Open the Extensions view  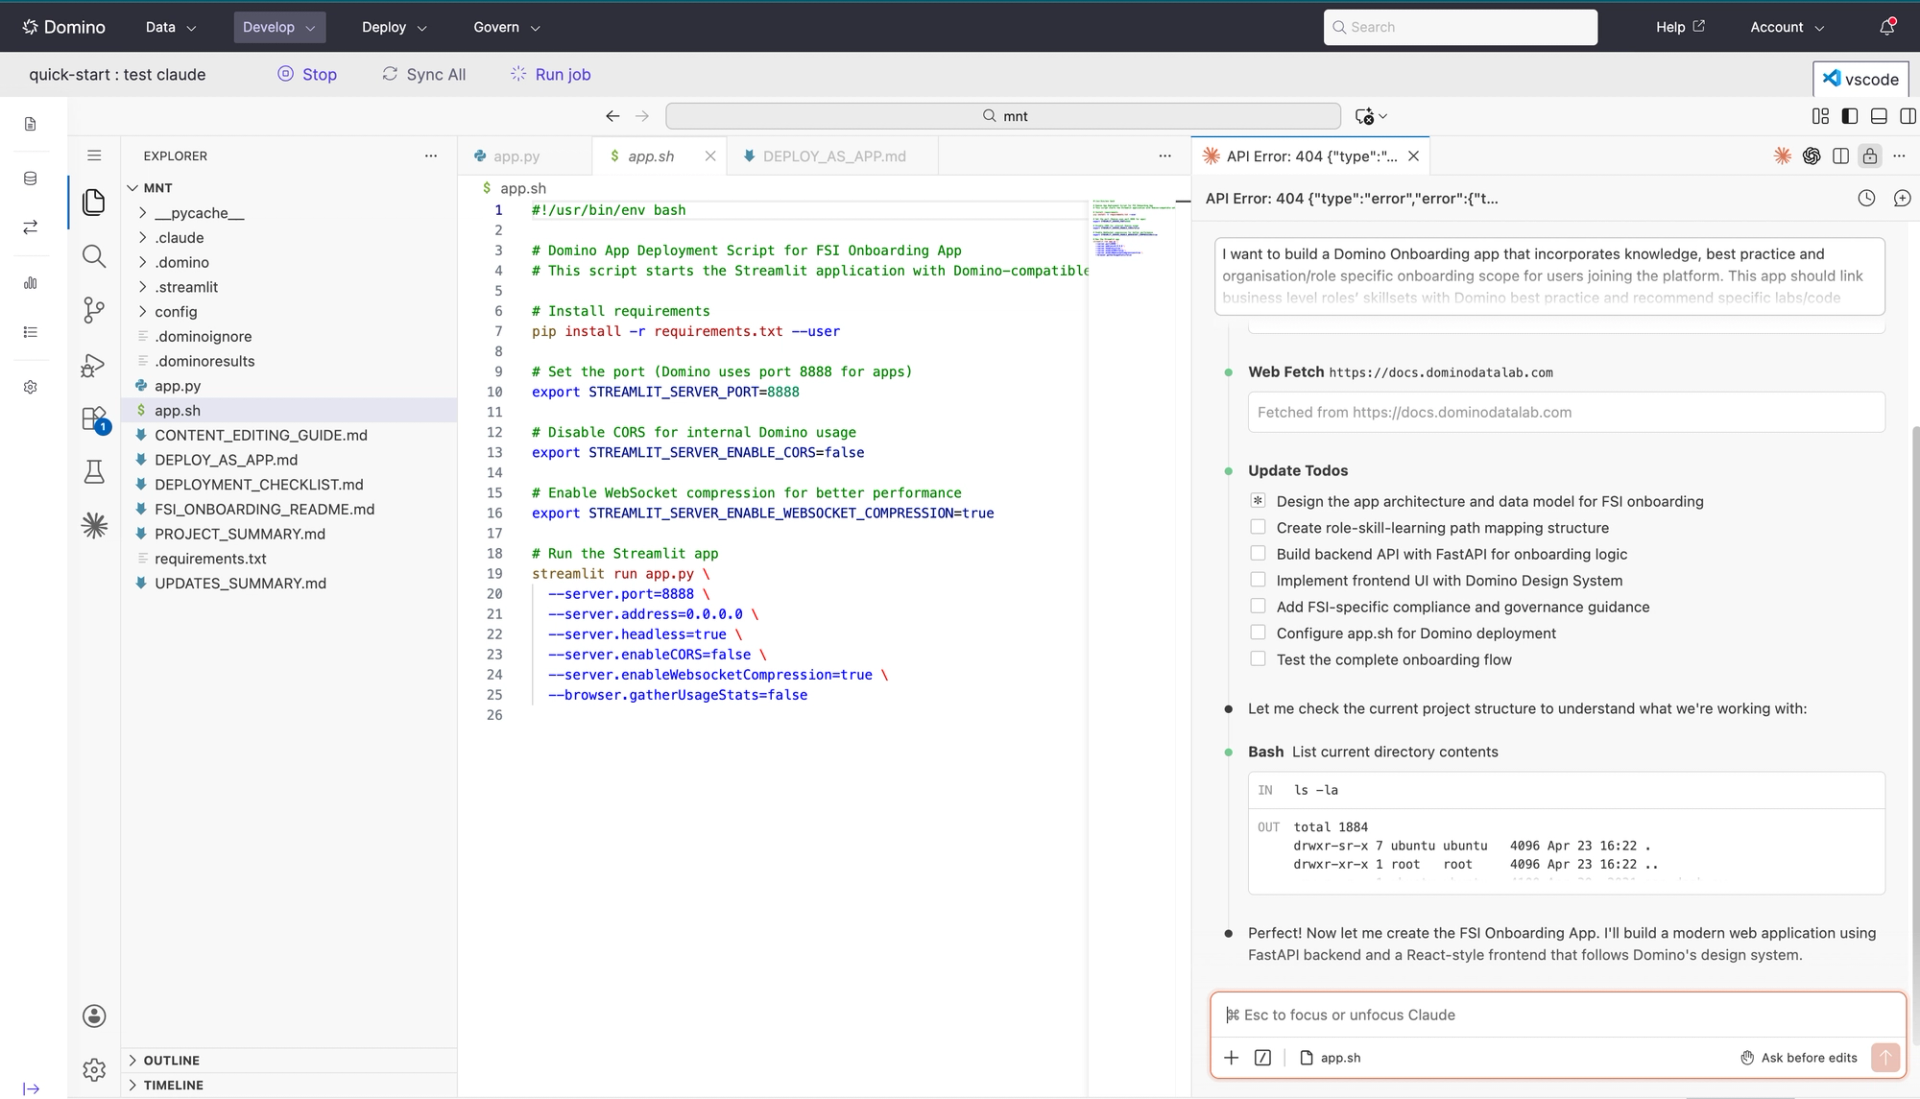click(x=94, y=419)
